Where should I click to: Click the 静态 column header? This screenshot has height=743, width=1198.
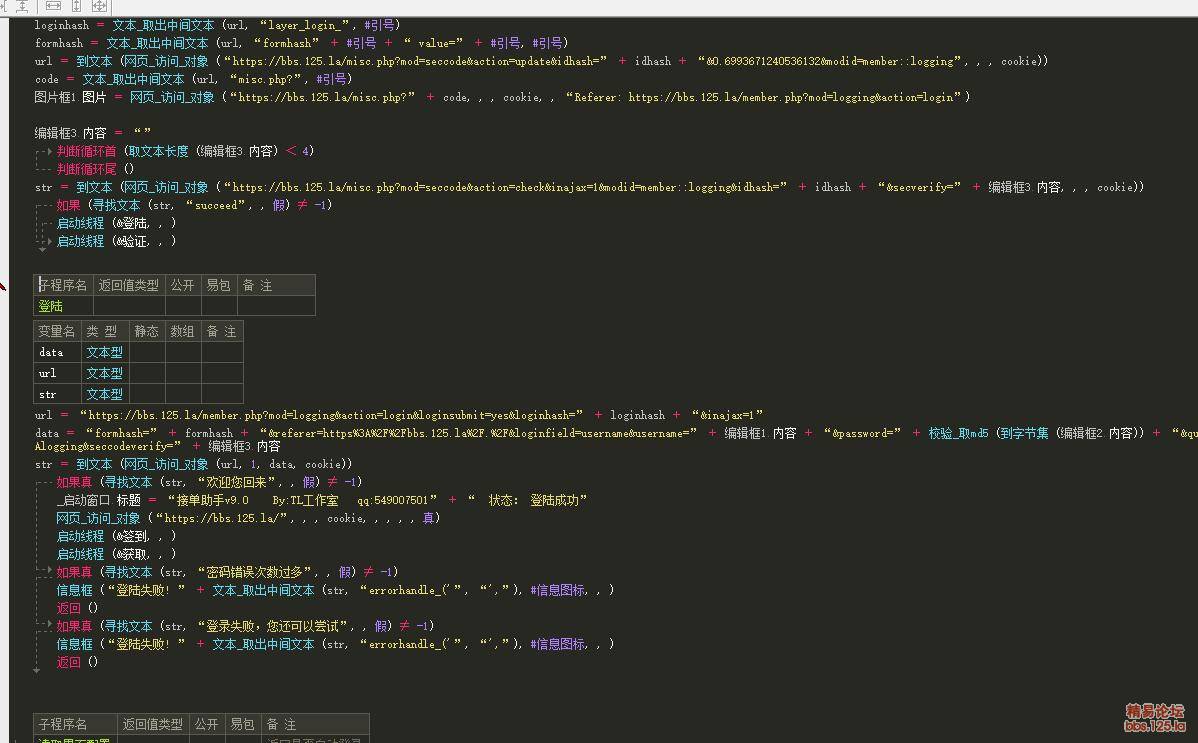coord(147,331)
